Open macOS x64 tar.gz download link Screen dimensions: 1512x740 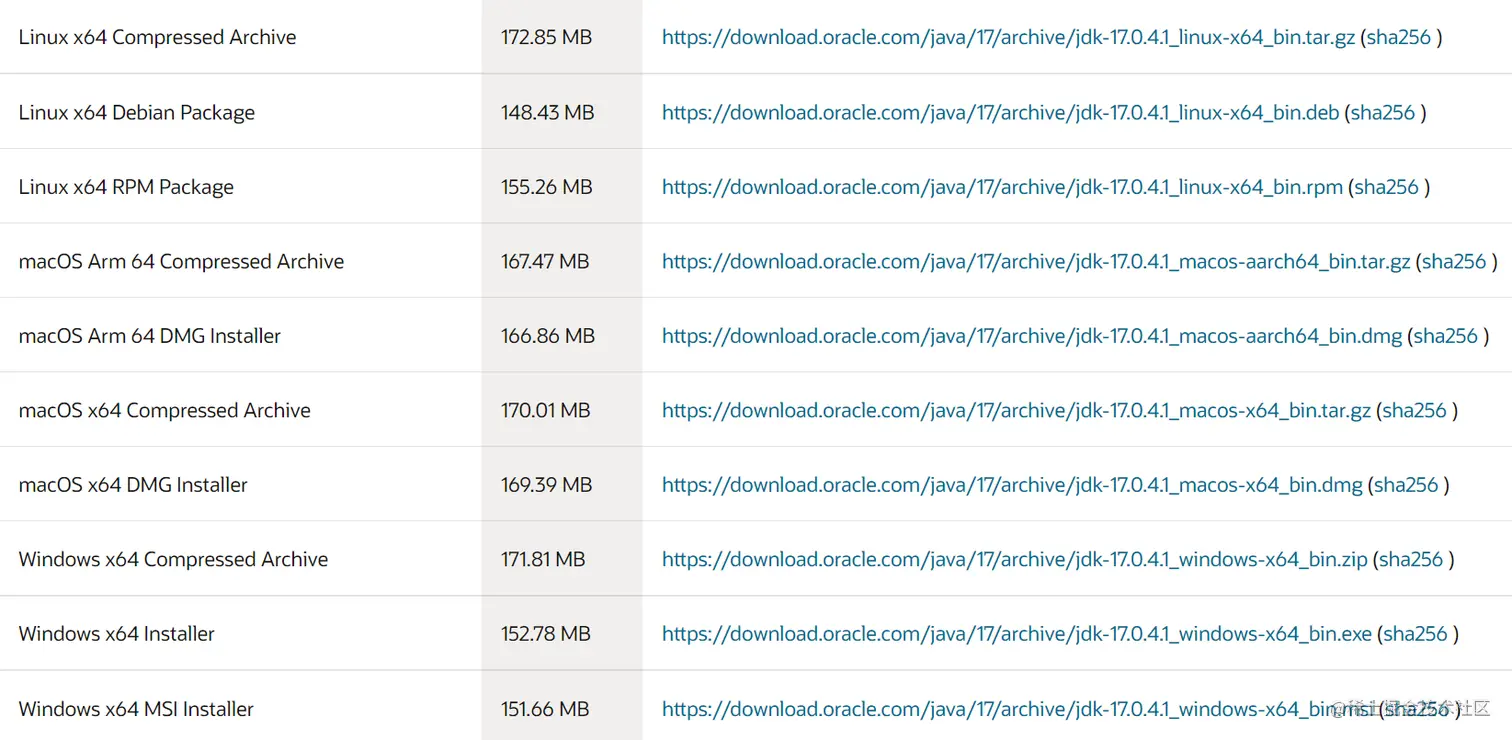[x=1016, y=411]
